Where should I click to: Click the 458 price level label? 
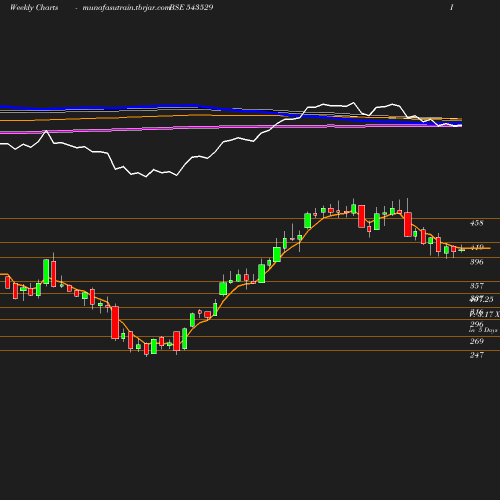pos(477,223)
